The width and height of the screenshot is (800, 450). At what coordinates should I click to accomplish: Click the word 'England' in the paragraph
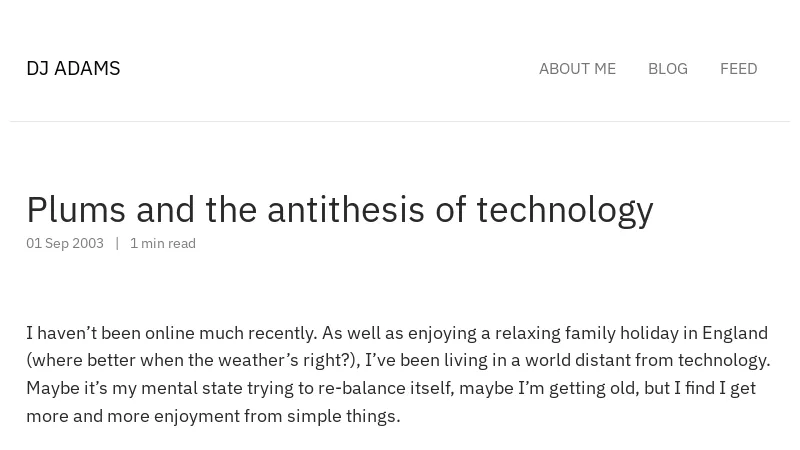coord(735,333)
